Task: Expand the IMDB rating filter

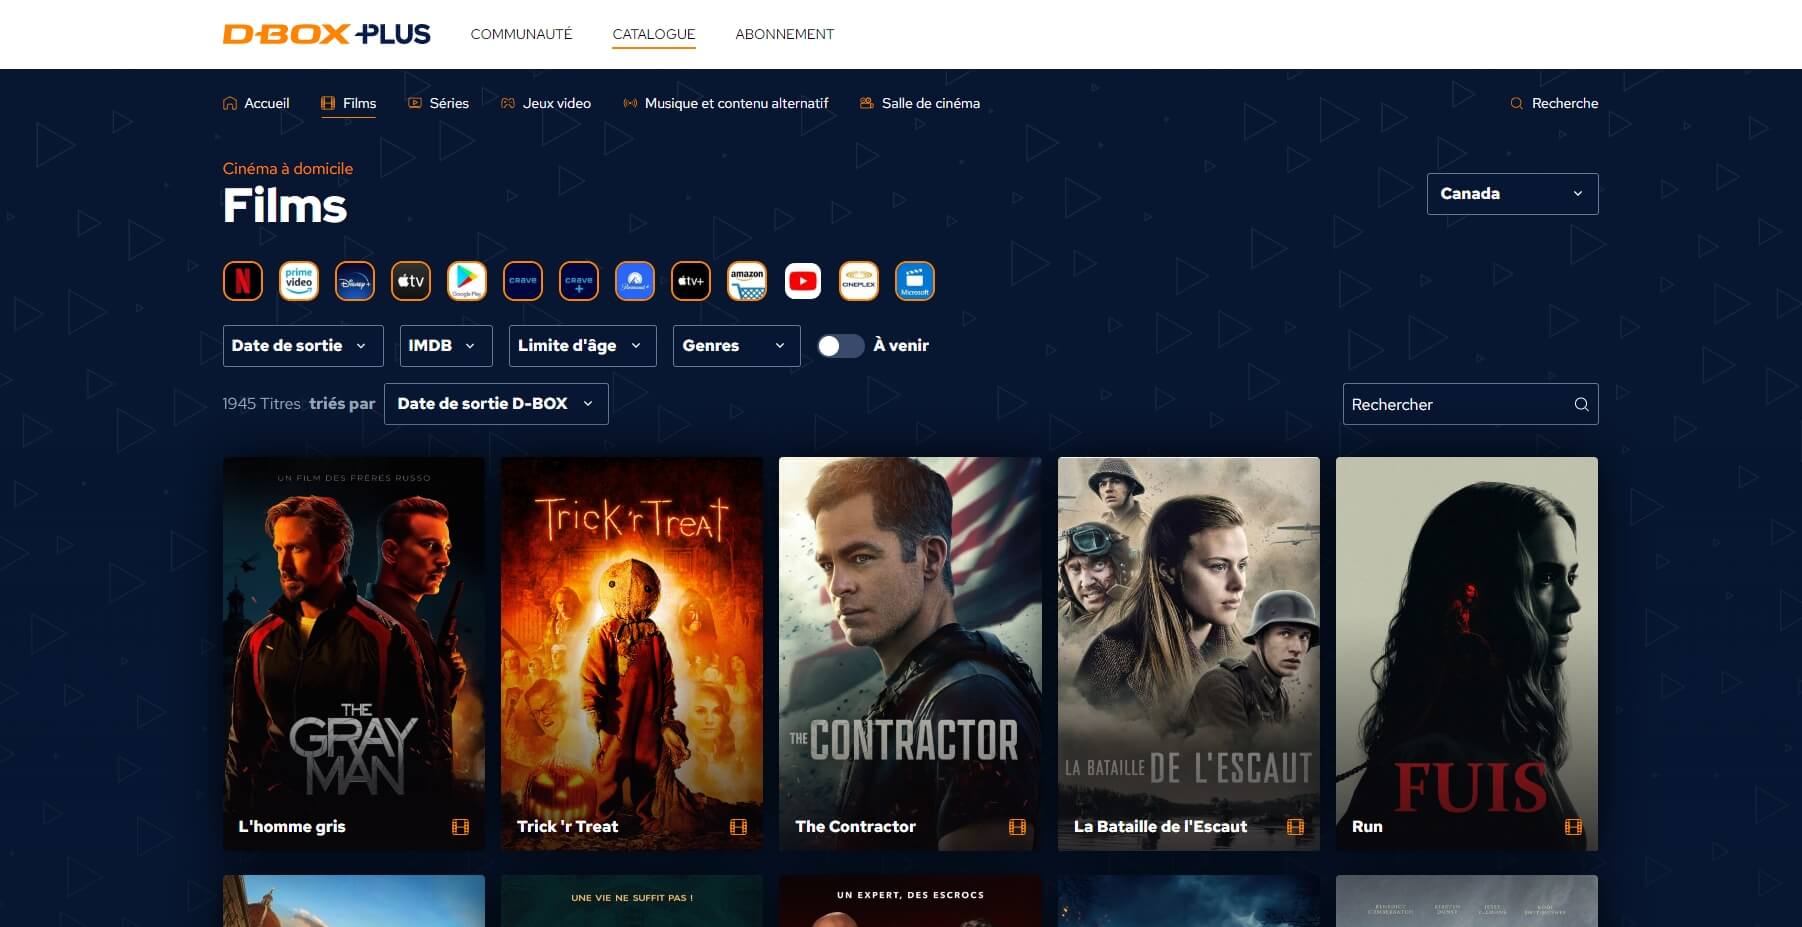Action: (x=446, y=346)
